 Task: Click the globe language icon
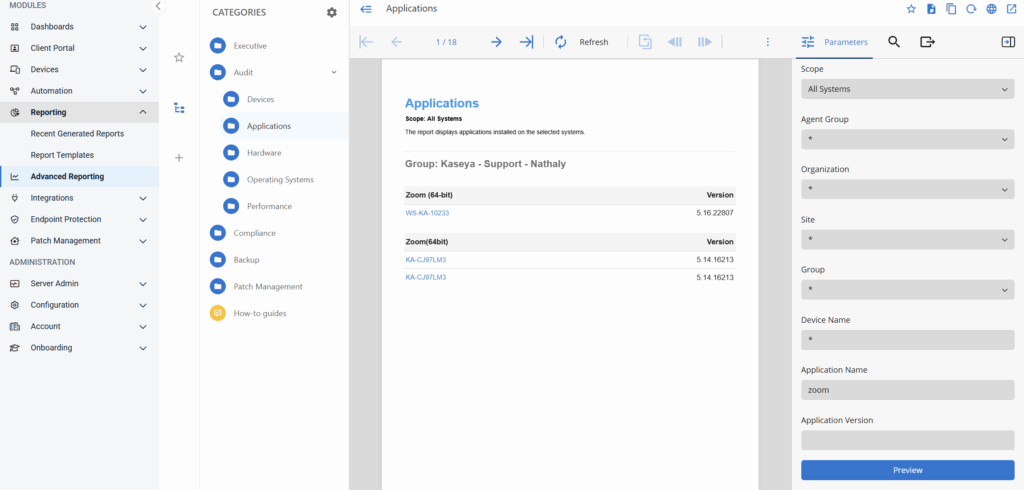[x=991, y=9]
